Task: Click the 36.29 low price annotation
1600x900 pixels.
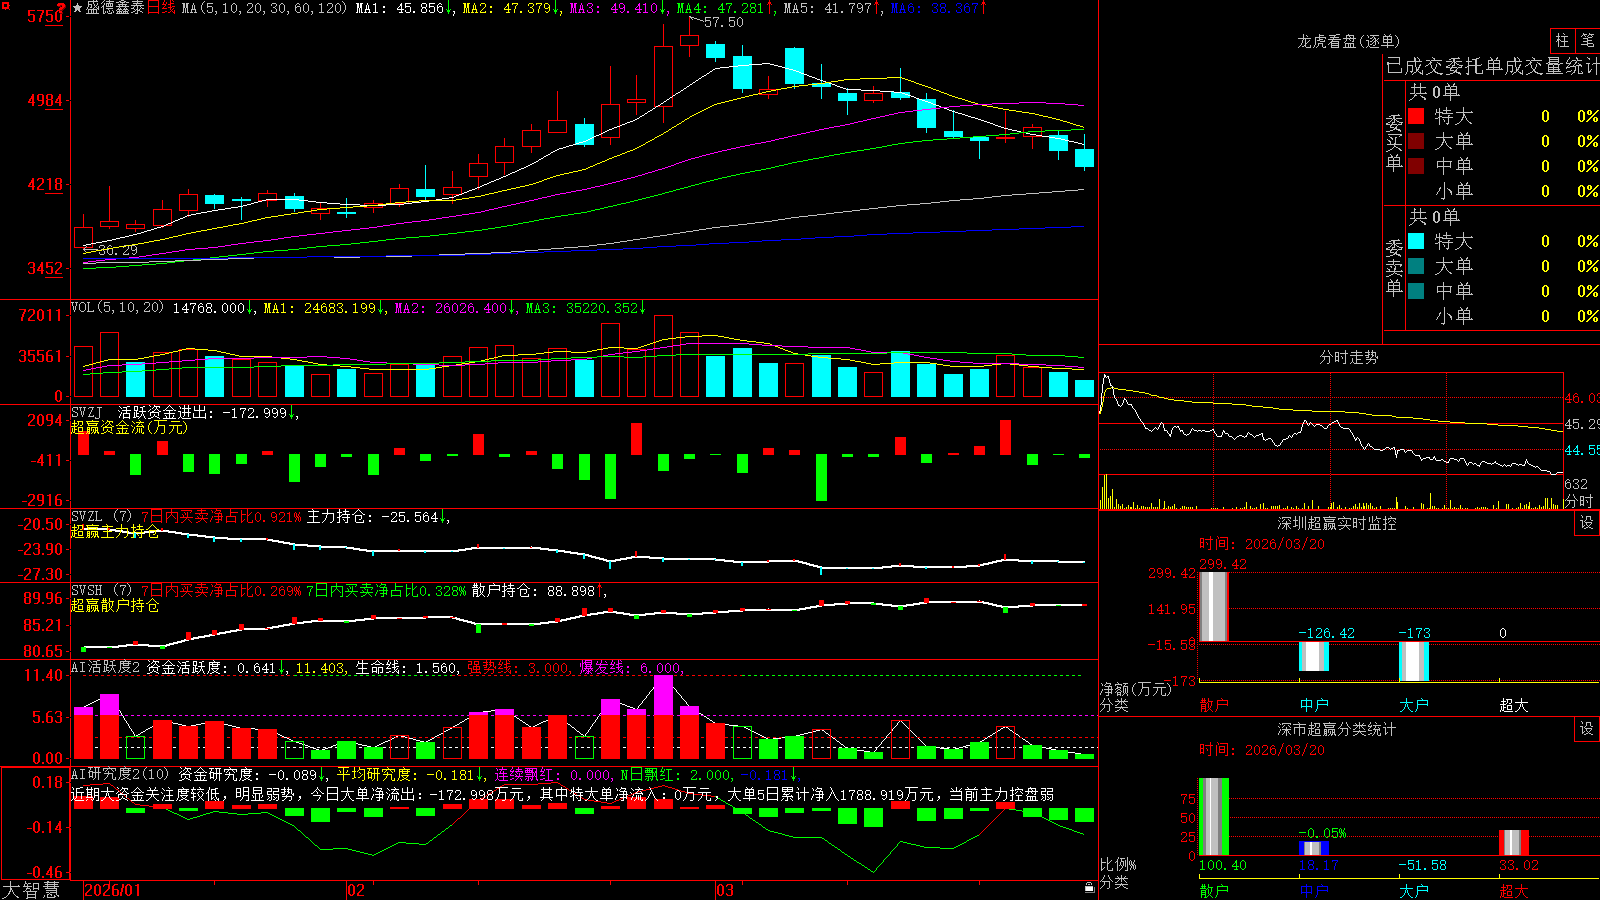Action: 118,250
